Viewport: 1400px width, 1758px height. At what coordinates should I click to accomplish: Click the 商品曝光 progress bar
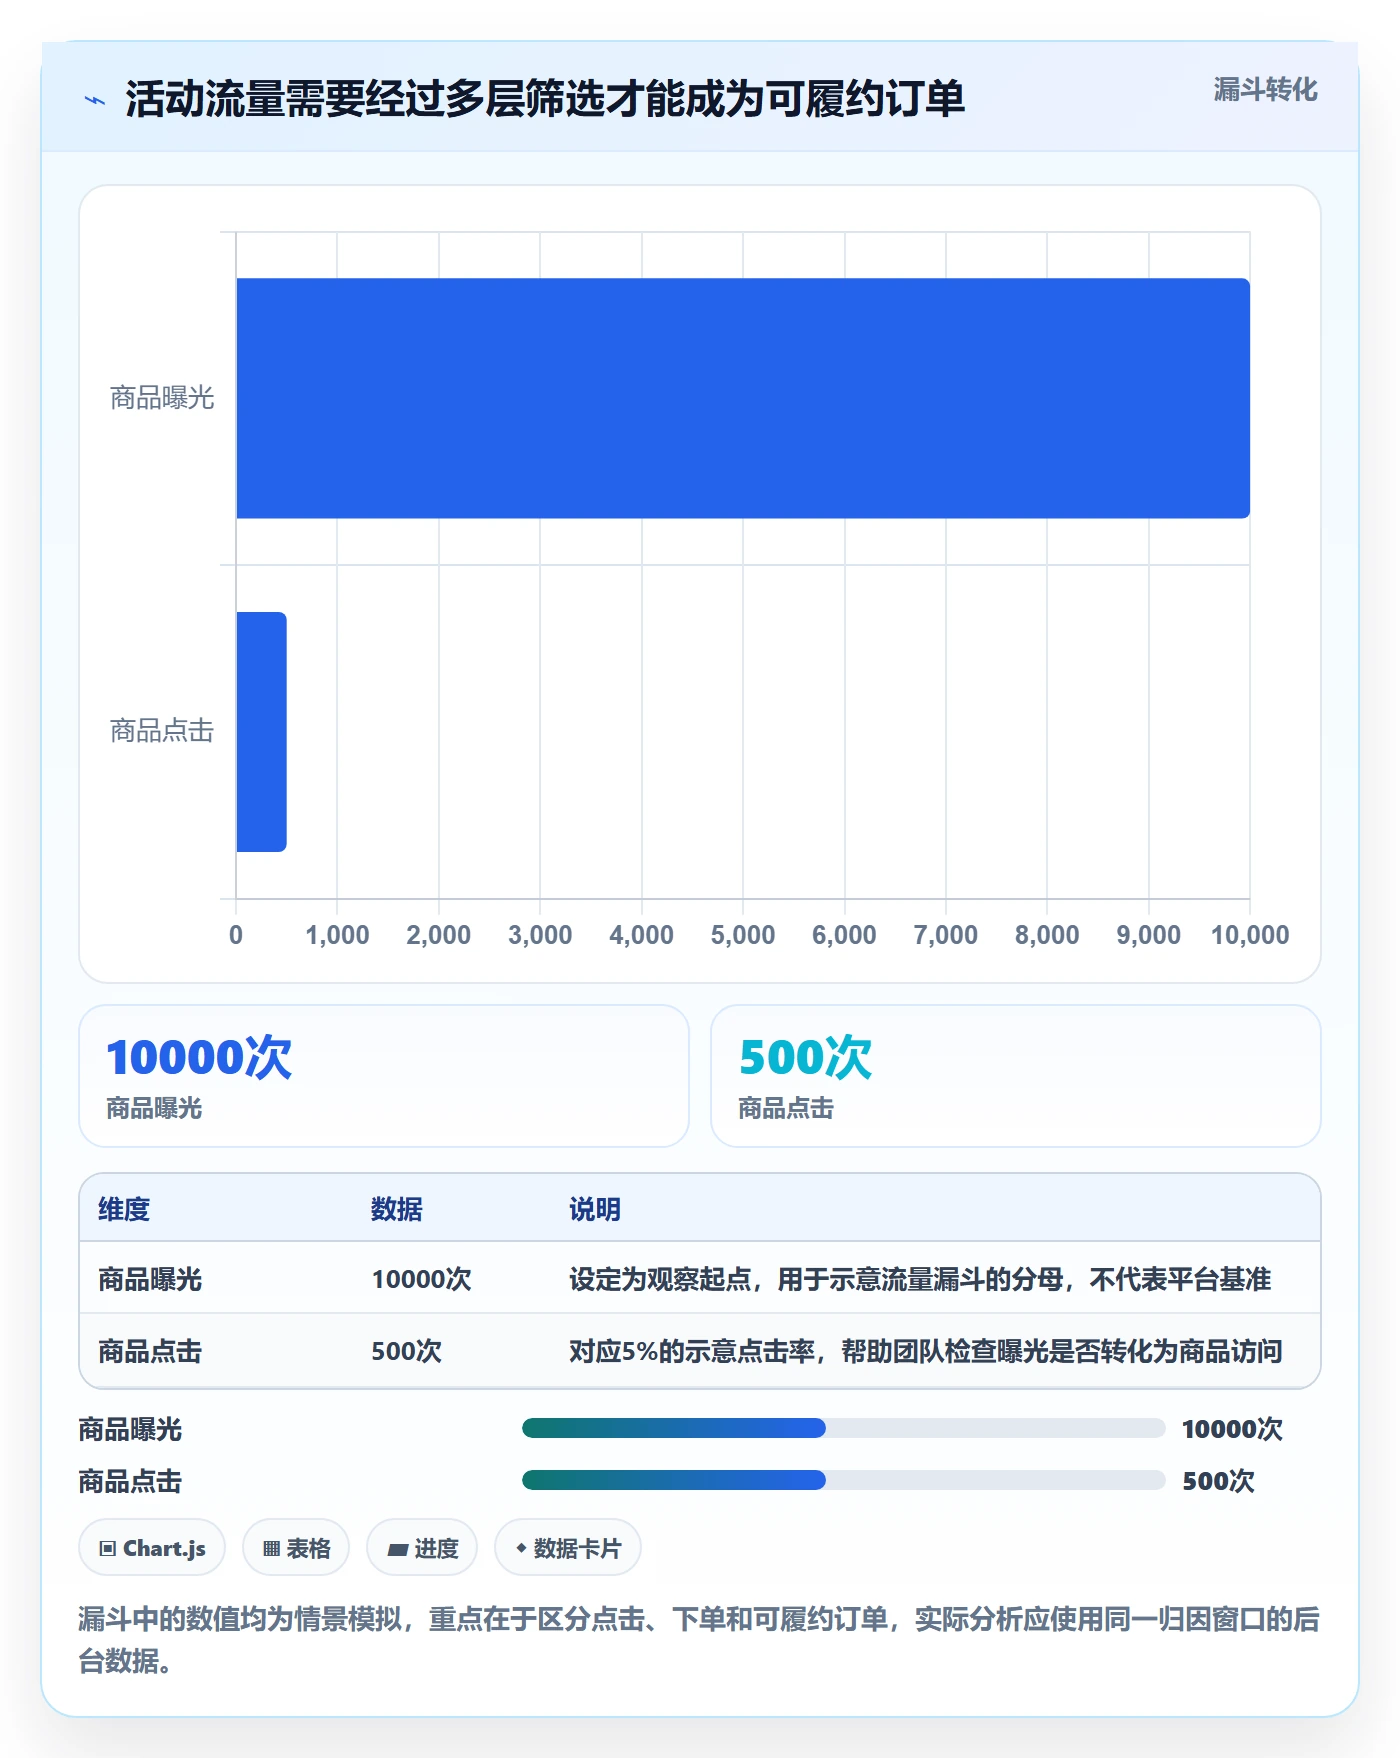(x=843, y=1428)
